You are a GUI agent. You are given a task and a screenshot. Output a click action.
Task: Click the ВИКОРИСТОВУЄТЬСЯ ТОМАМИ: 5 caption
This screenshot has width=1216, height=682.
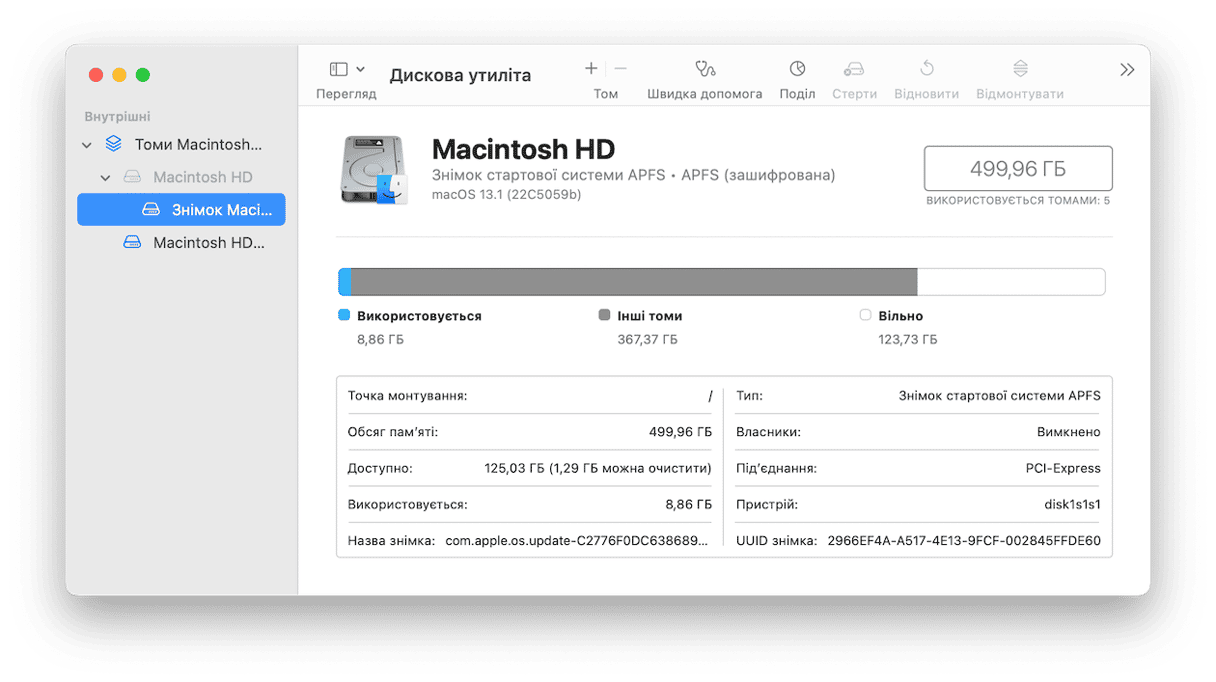click(1018, 201)
